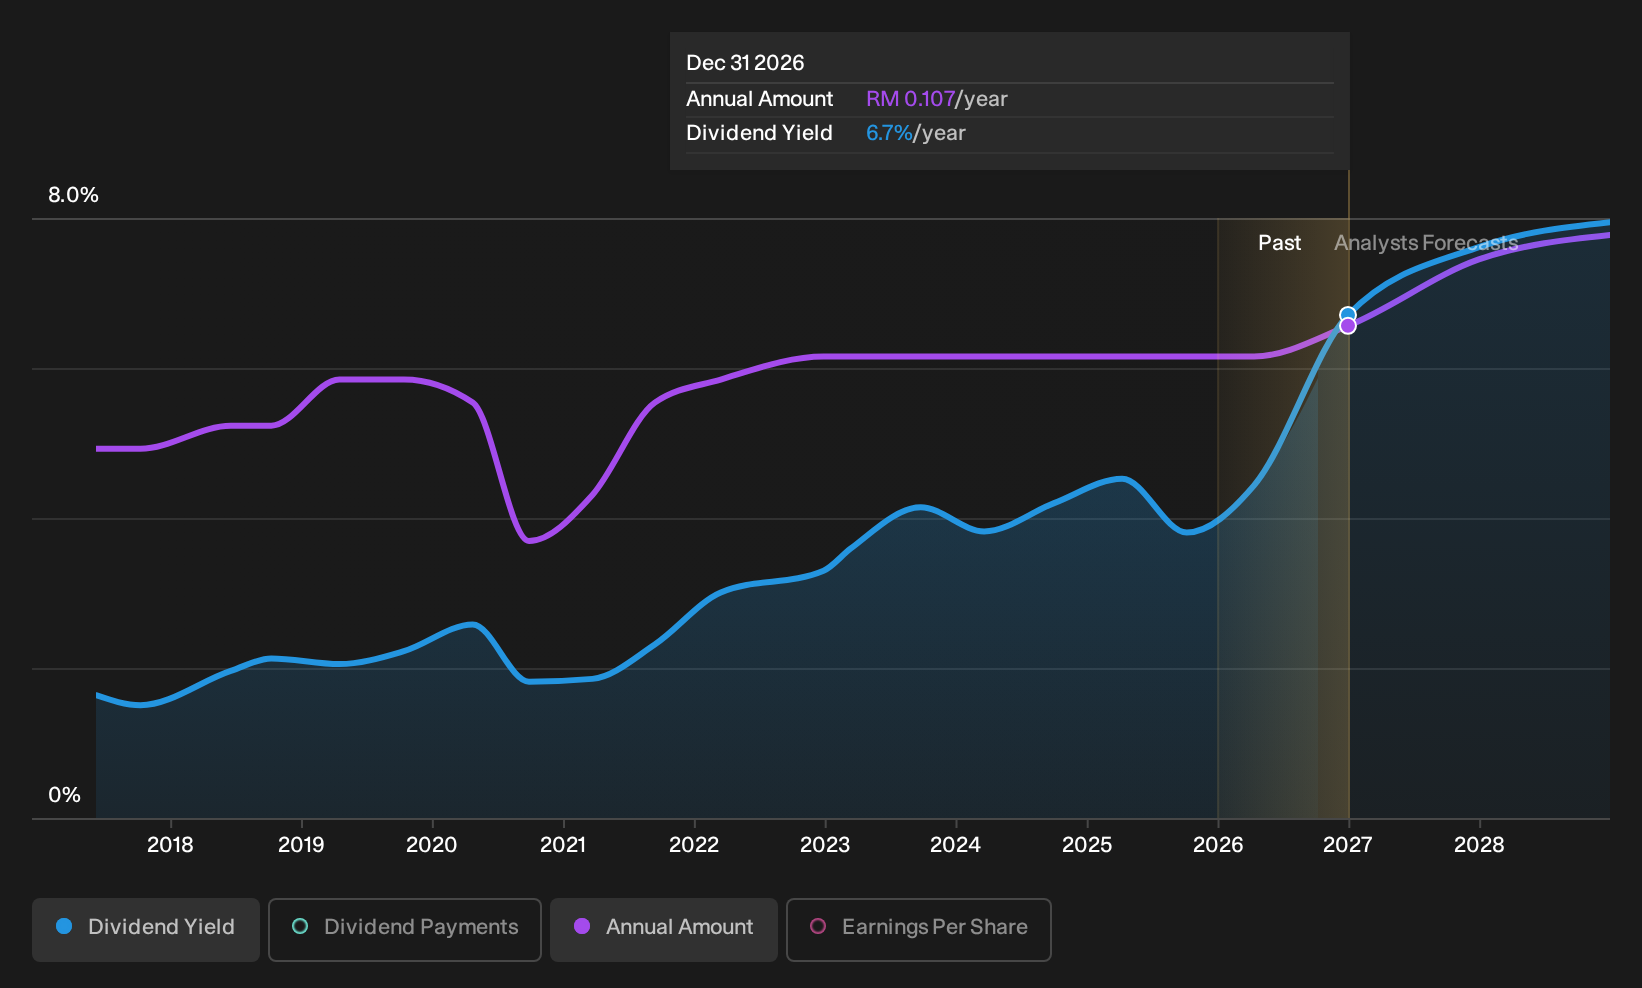Click the 2024 x-axis label
The height and width of the screenshot is (988, 1642).
(x=956, y=845)
